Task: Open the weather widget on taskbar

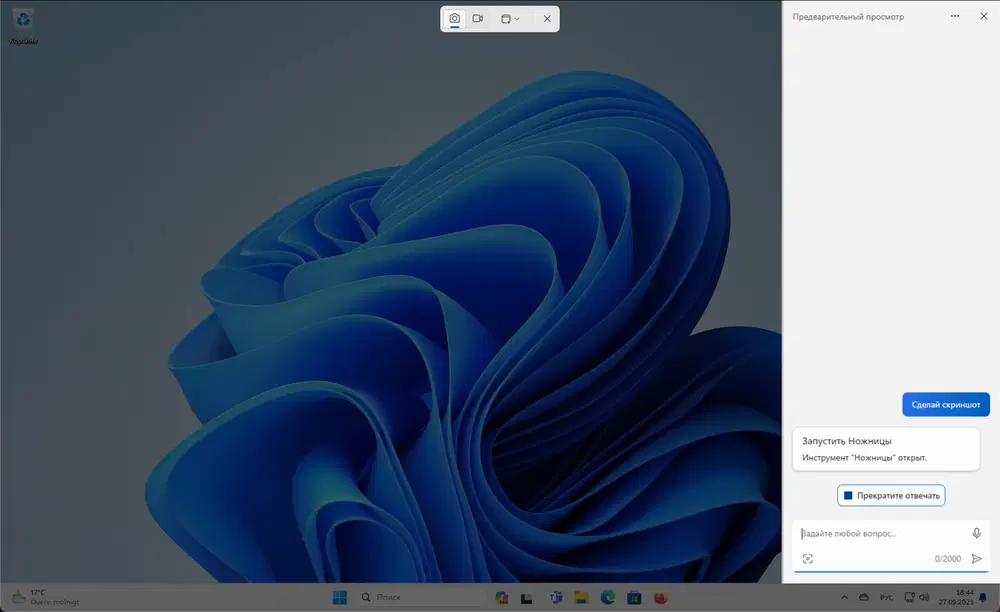Action: coord(45,597)
